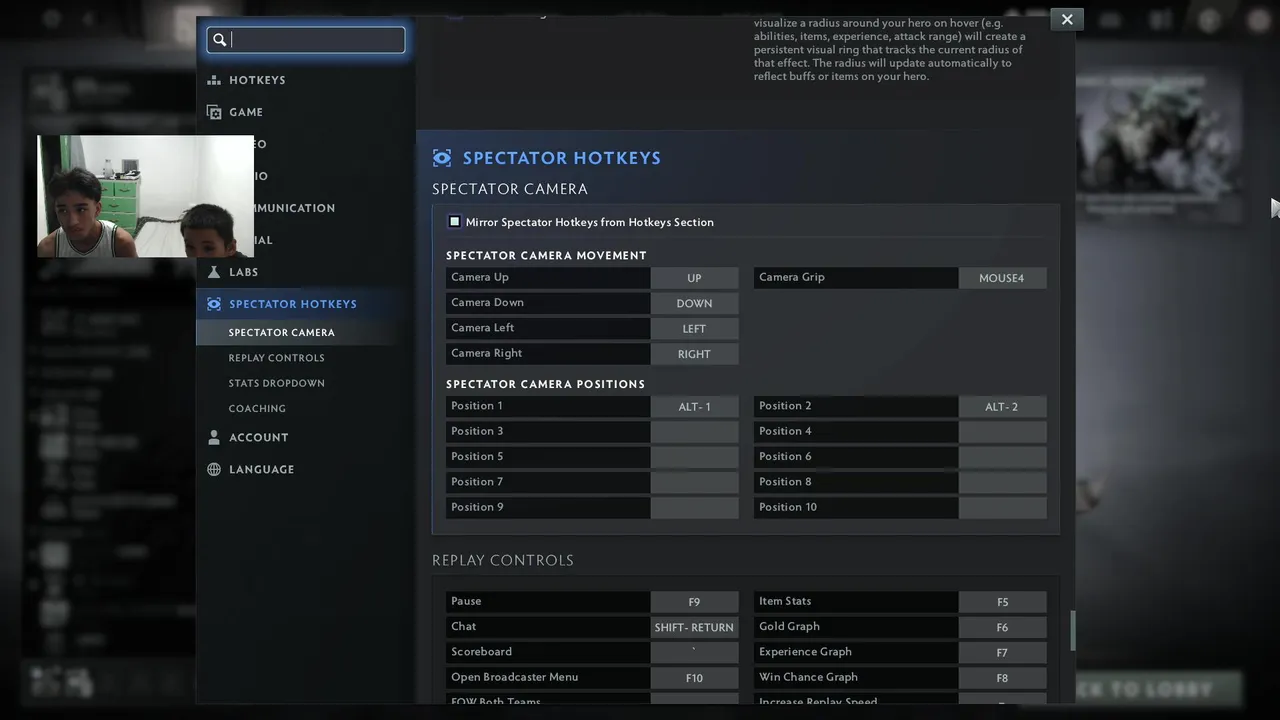Click the Game section icon

click(214, 112)
